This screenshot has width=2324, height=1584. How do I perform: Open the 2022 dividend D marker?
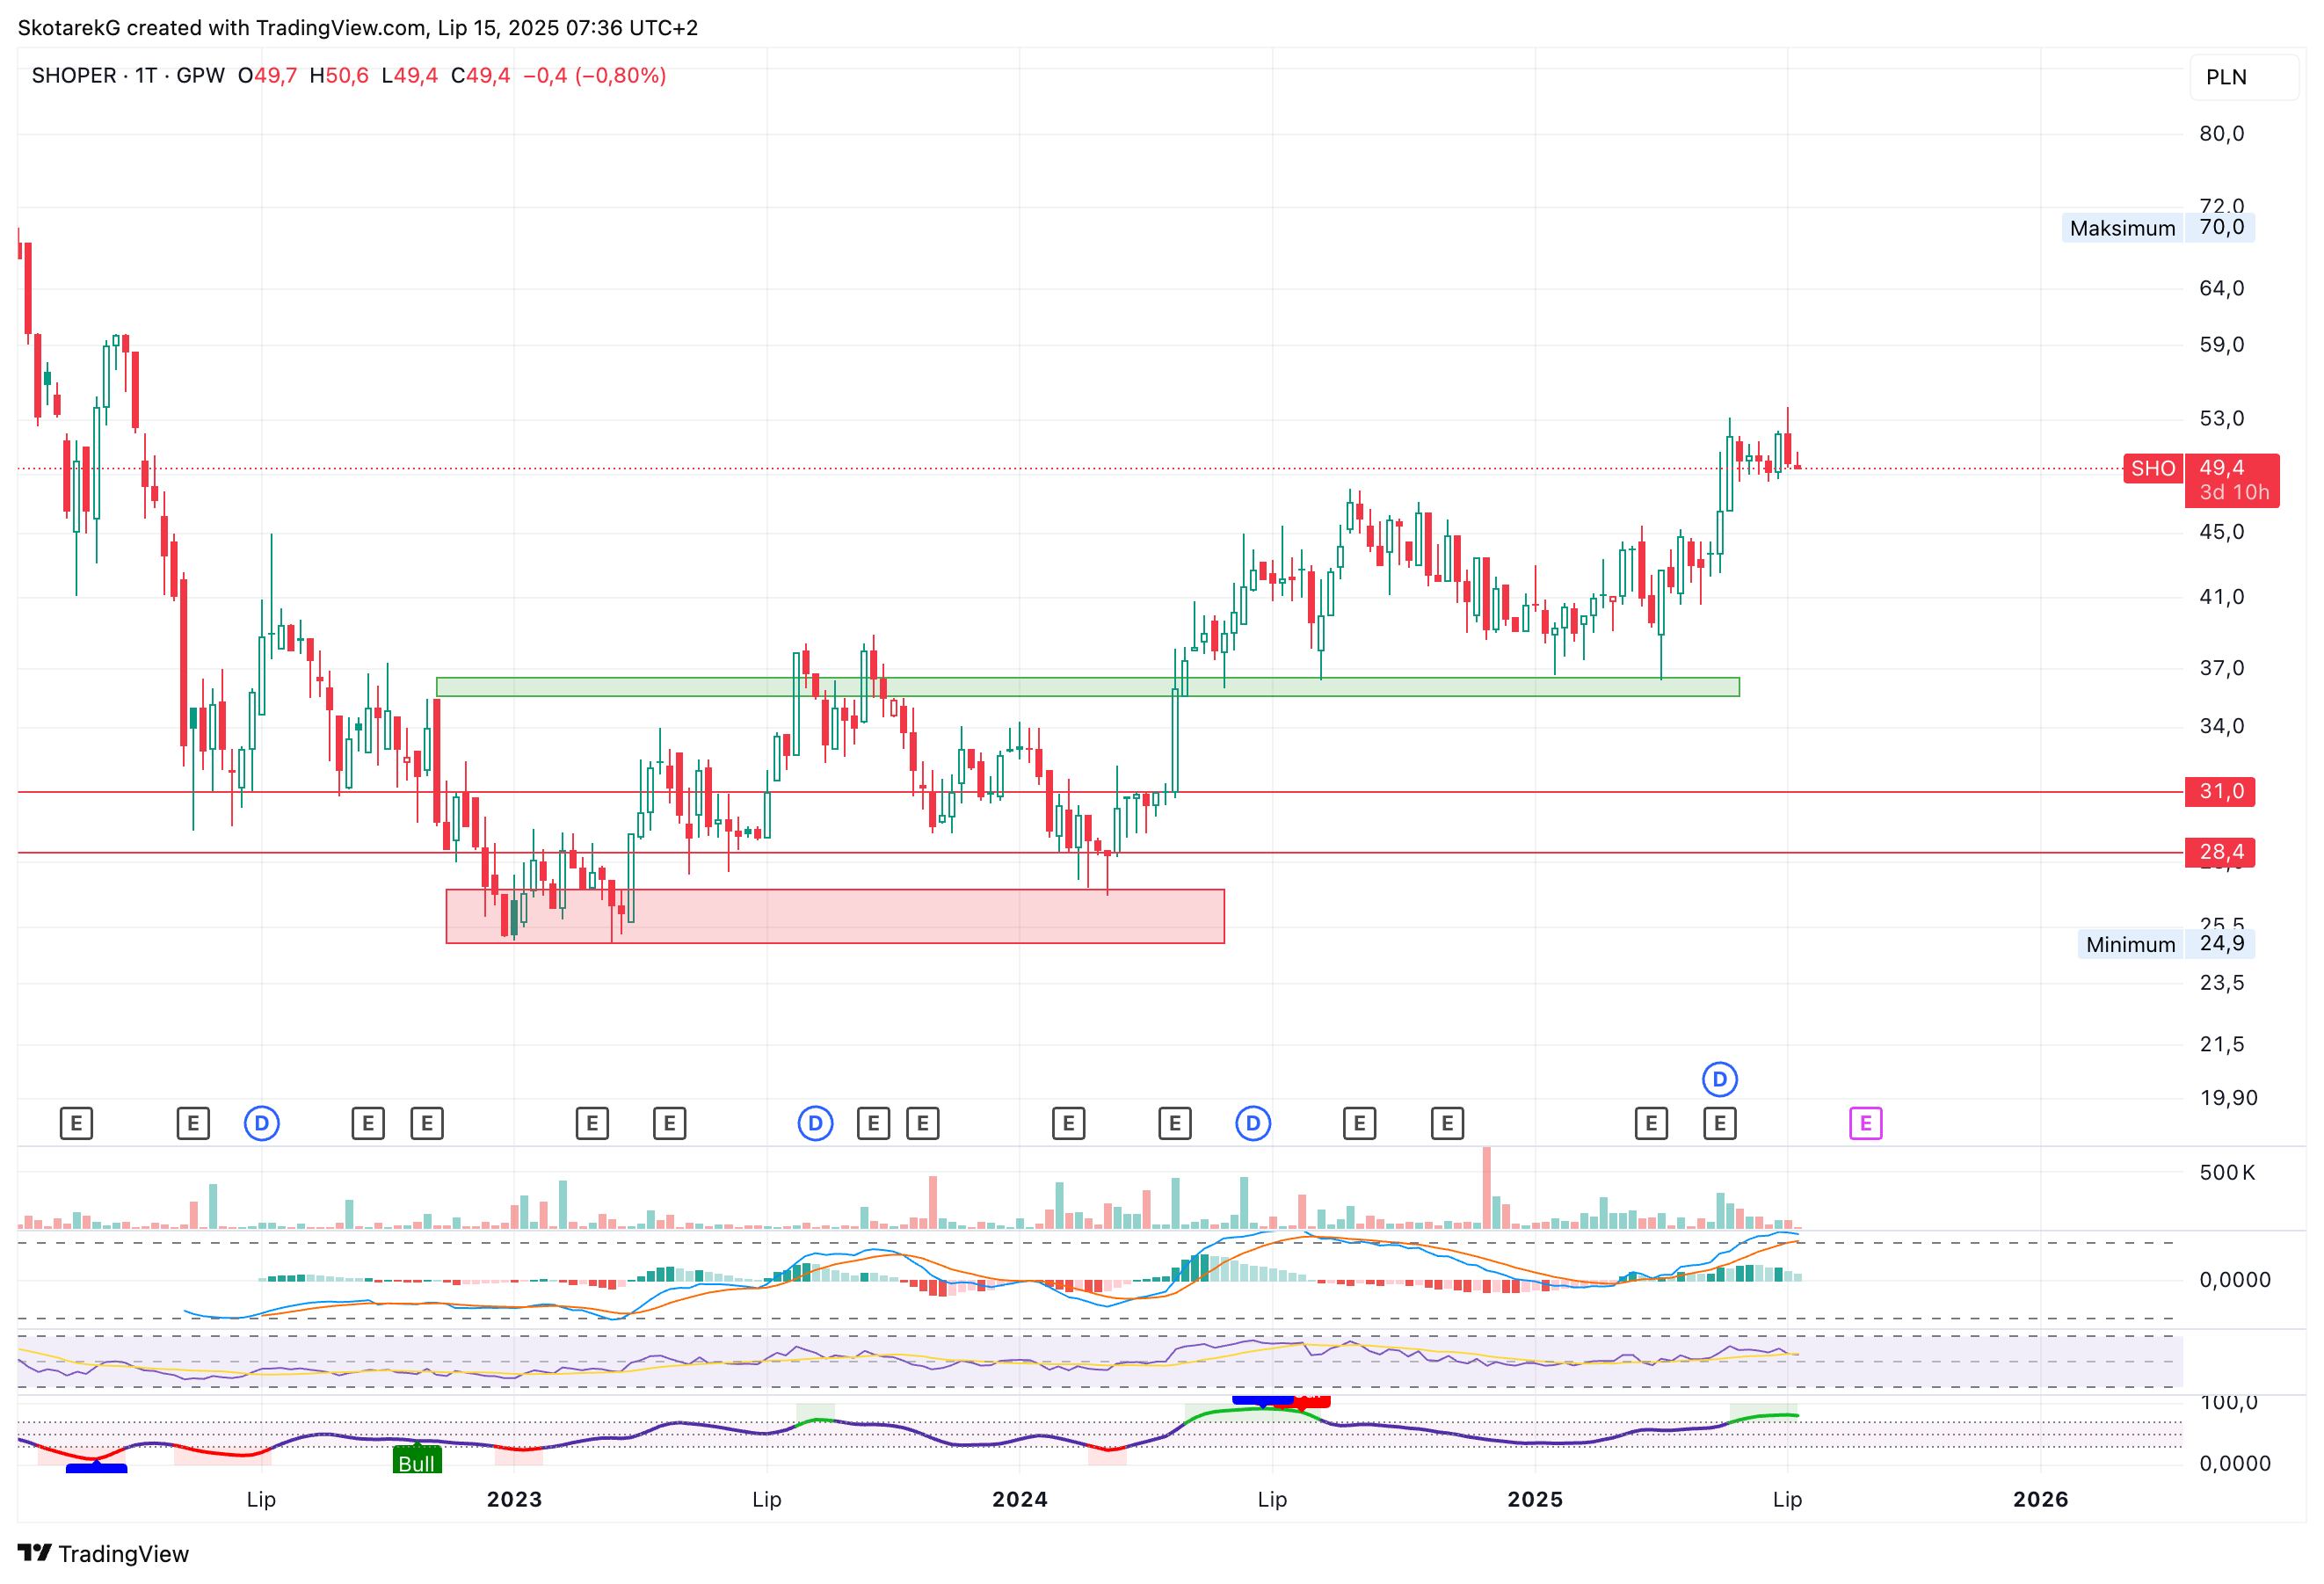coord(262,1123)
